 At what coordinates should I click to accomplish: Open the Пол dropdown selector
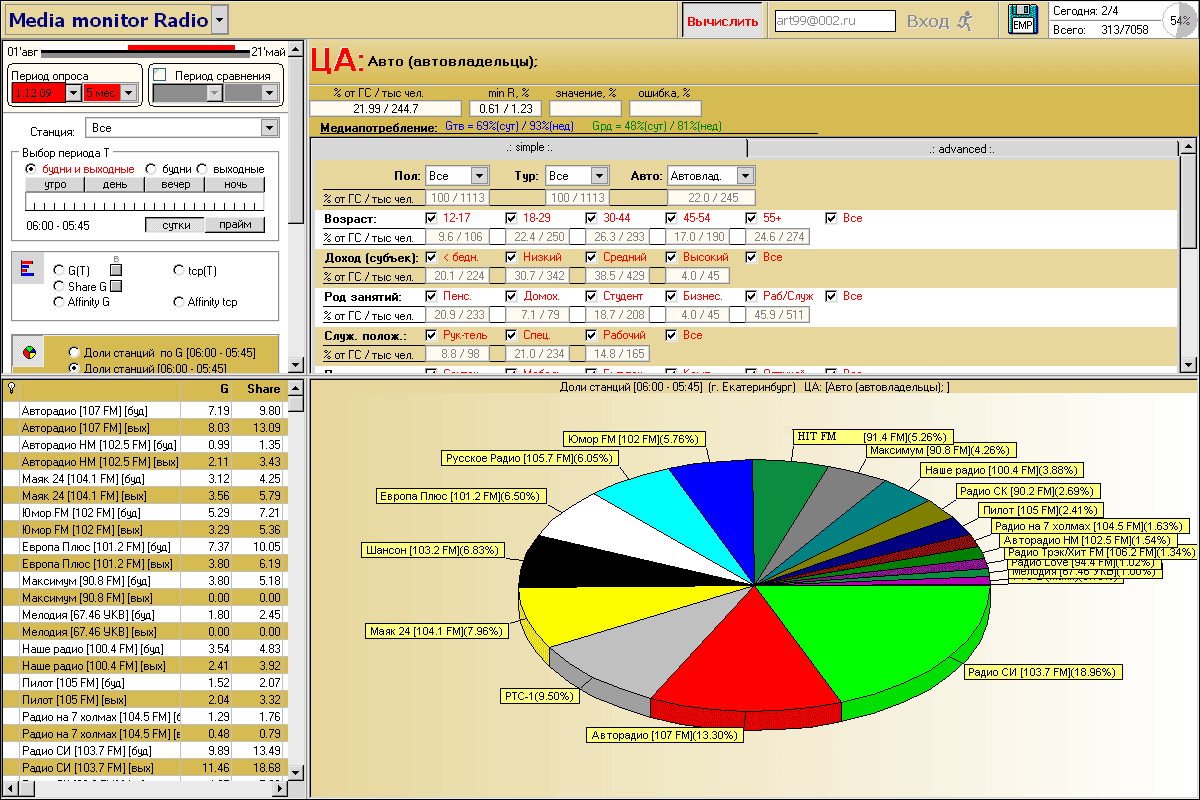coord(479,176)
